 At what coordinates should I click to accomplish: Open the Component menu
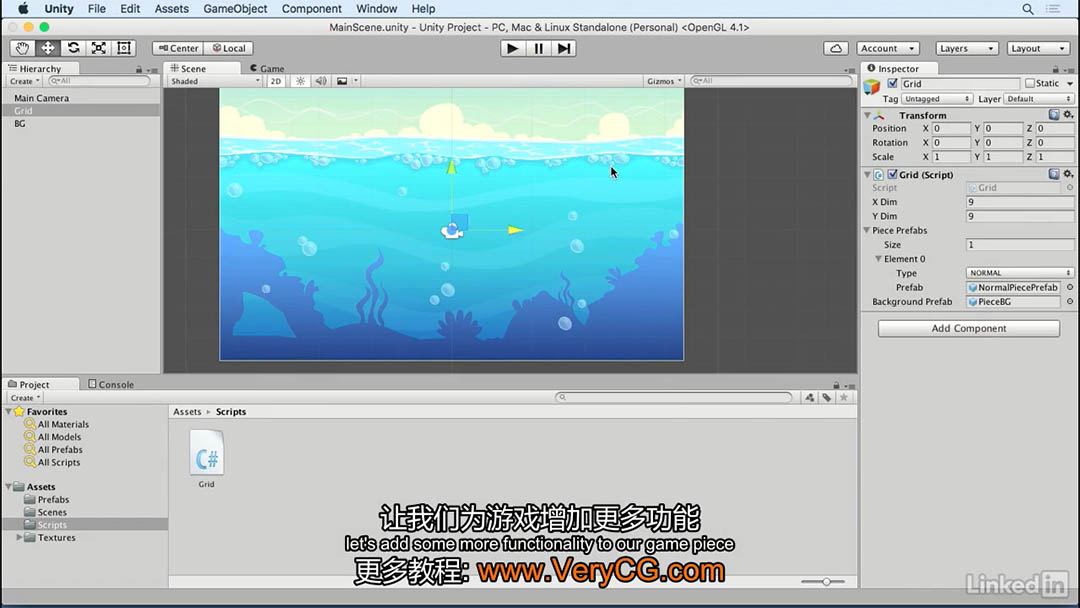[x=311, y=9]
